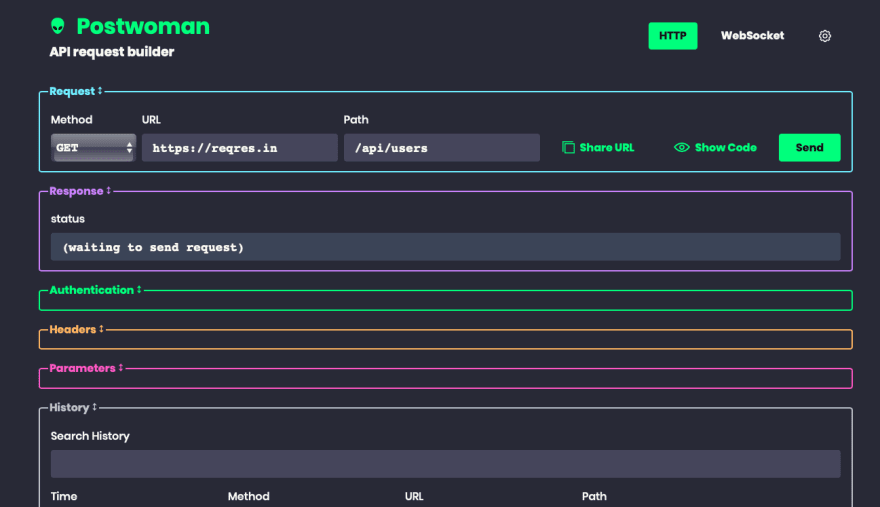
Task: Click the 'API request builder' subtitle
Action: (x=112, y=52)
